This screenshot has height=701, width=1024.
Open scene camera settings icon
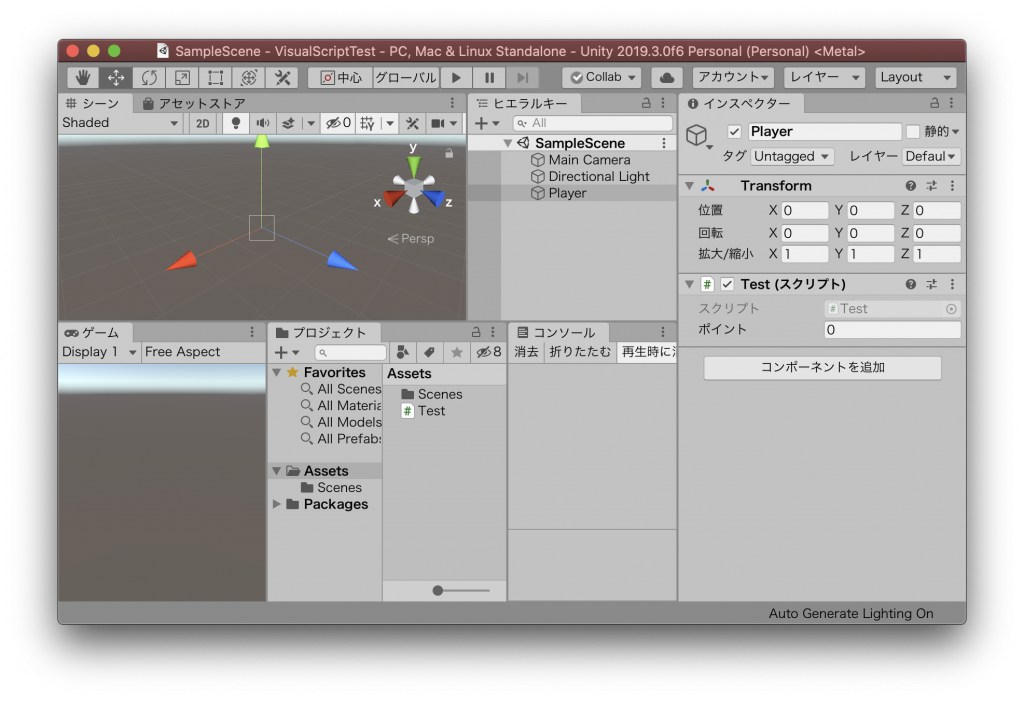(438, 123)
